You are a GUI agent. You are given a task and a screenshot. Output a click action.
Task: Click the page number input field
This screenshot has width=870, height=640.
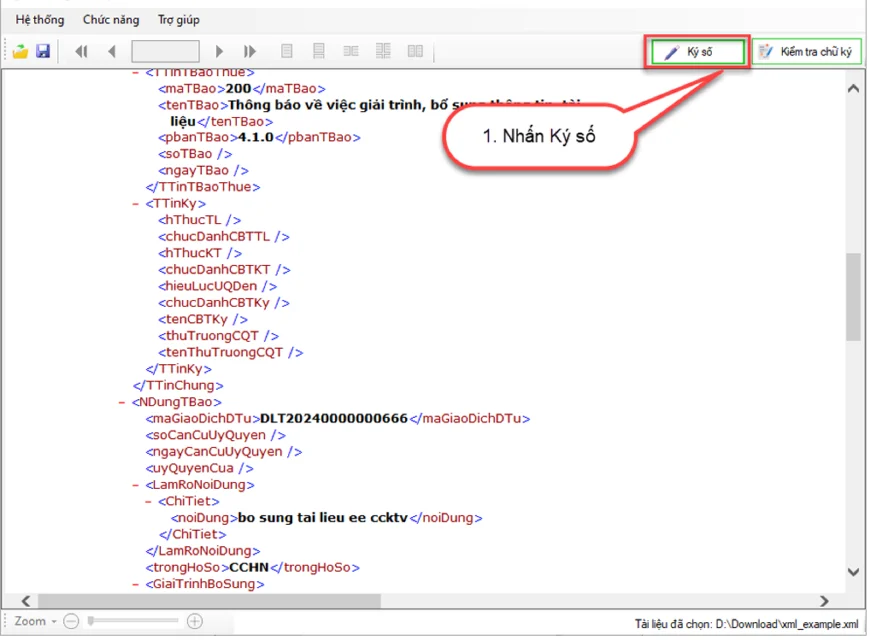tap(165, 52)
